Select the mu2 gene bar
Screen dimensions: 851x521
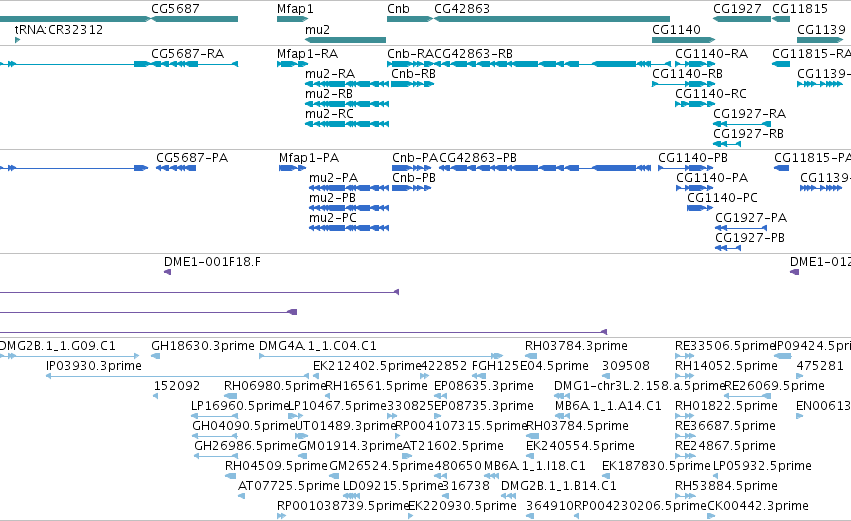point(346,40)
